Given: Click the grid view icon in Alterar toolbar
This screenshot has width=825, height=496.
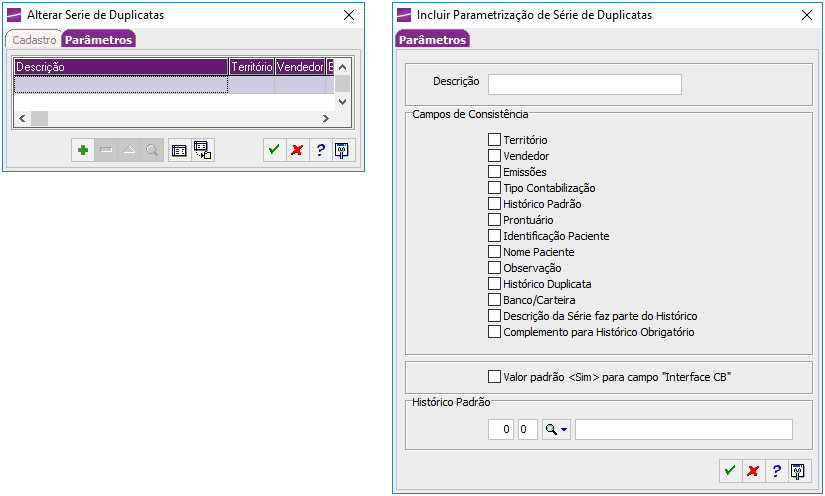Looking at the screenshot, I should tap(179, 150).
